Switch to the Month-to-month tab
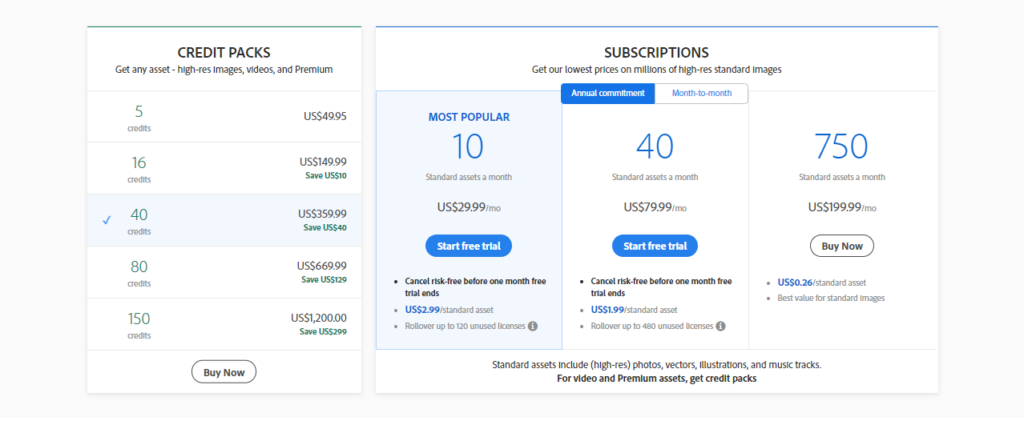The width and height of the screenshot is (1024, 421). 701,94
